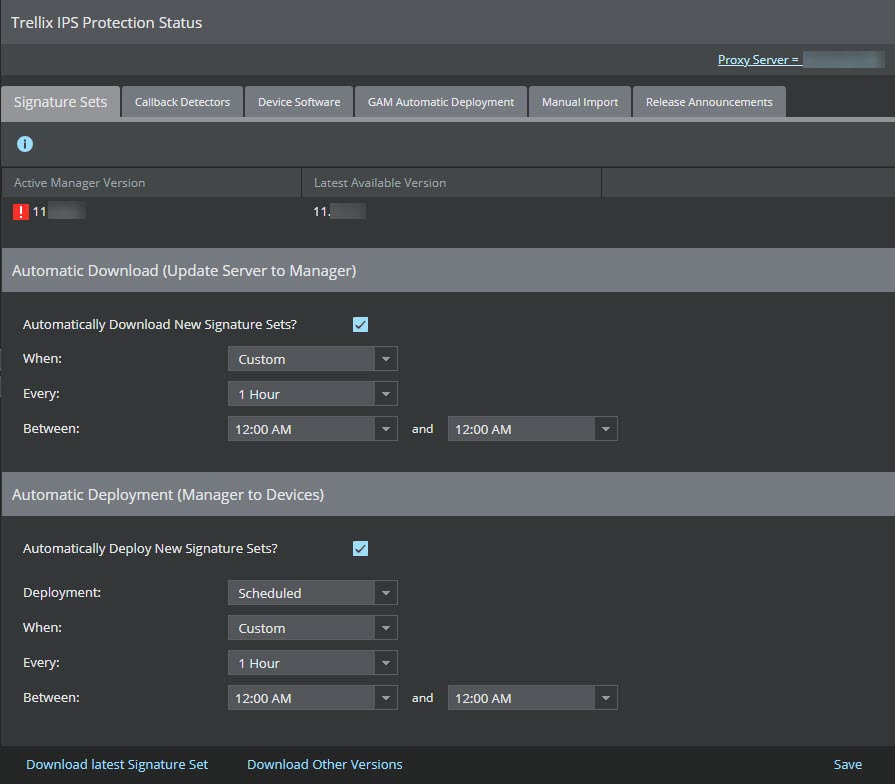Click the blue information icon
The height and width of the screenshot is (784, 895).
click(x=25, y=144)
